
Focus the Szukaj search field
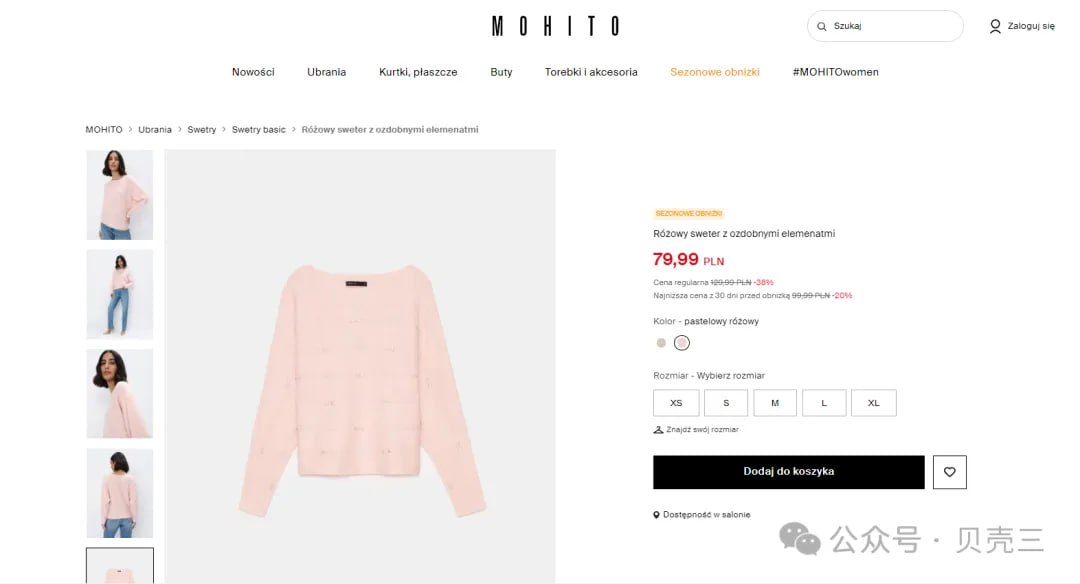tap(885, 26)
